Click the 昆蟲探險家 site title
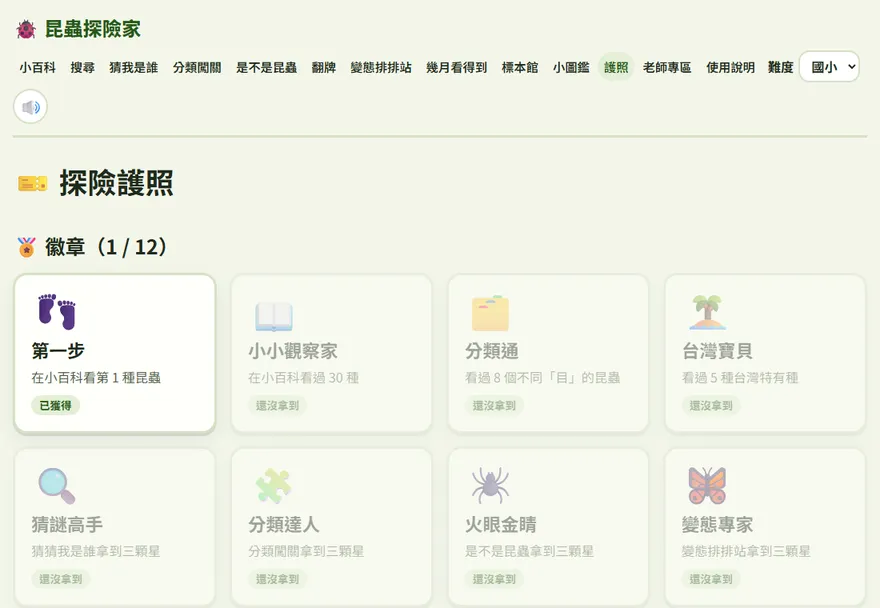 tap(93, 29)
